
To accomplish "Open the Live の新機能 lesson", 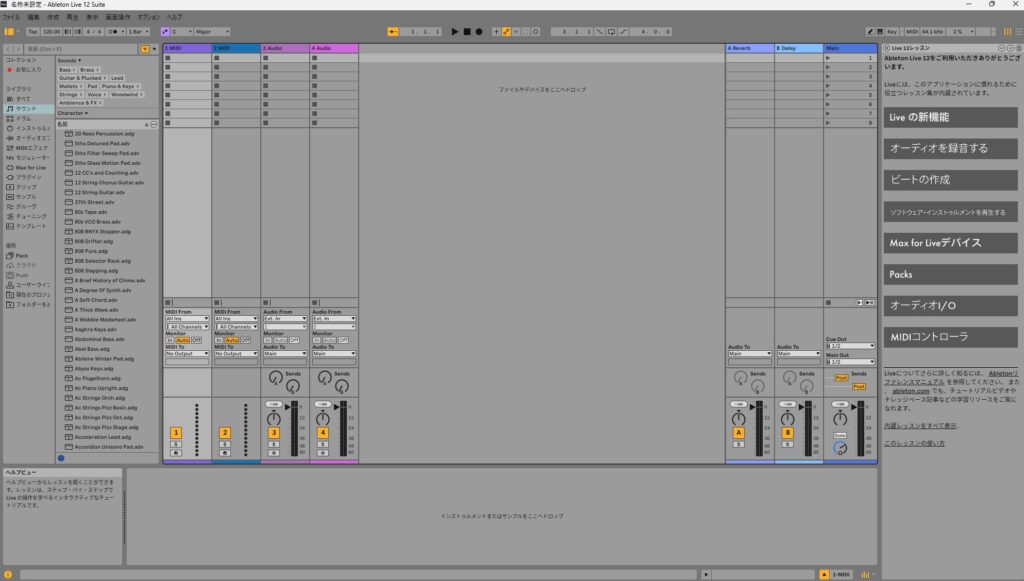I will click(x=950, y=118).
